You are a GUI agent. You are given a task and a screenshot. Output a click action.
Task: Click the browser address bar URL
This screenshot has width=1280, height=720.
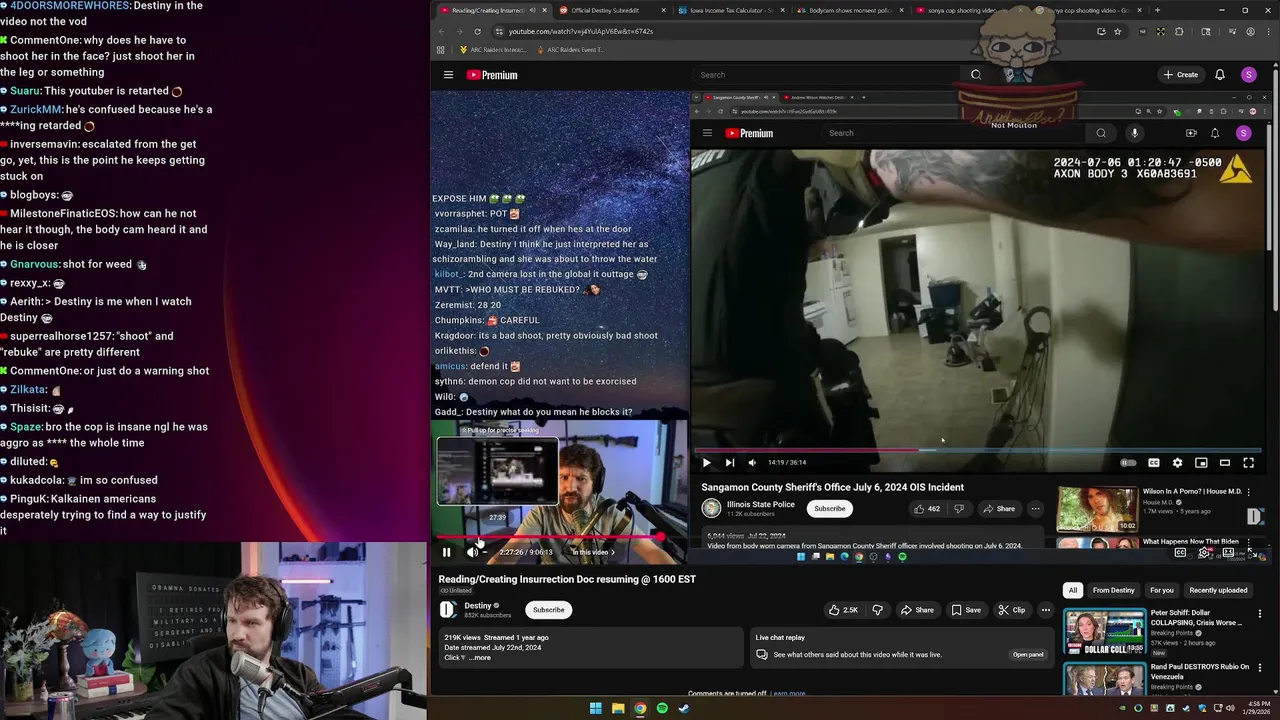tap(581, 31)
